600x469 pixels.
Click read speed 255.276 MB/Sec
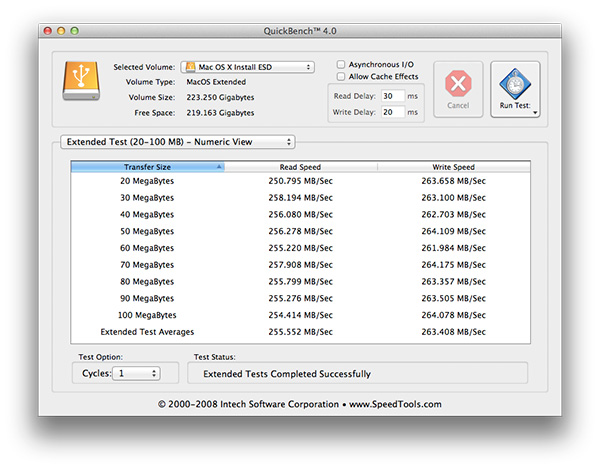click(x=300, y=298)
